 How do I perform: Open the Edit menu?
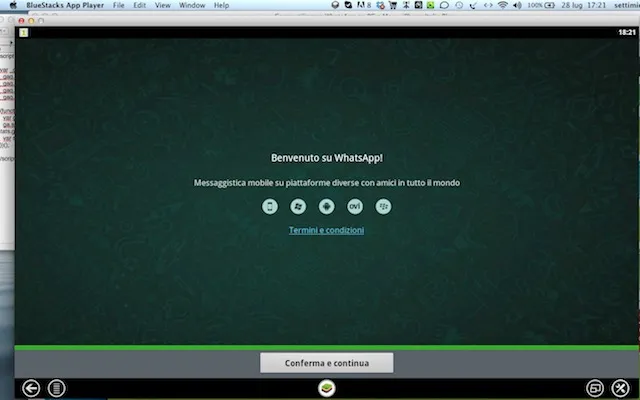coord(140,5)
